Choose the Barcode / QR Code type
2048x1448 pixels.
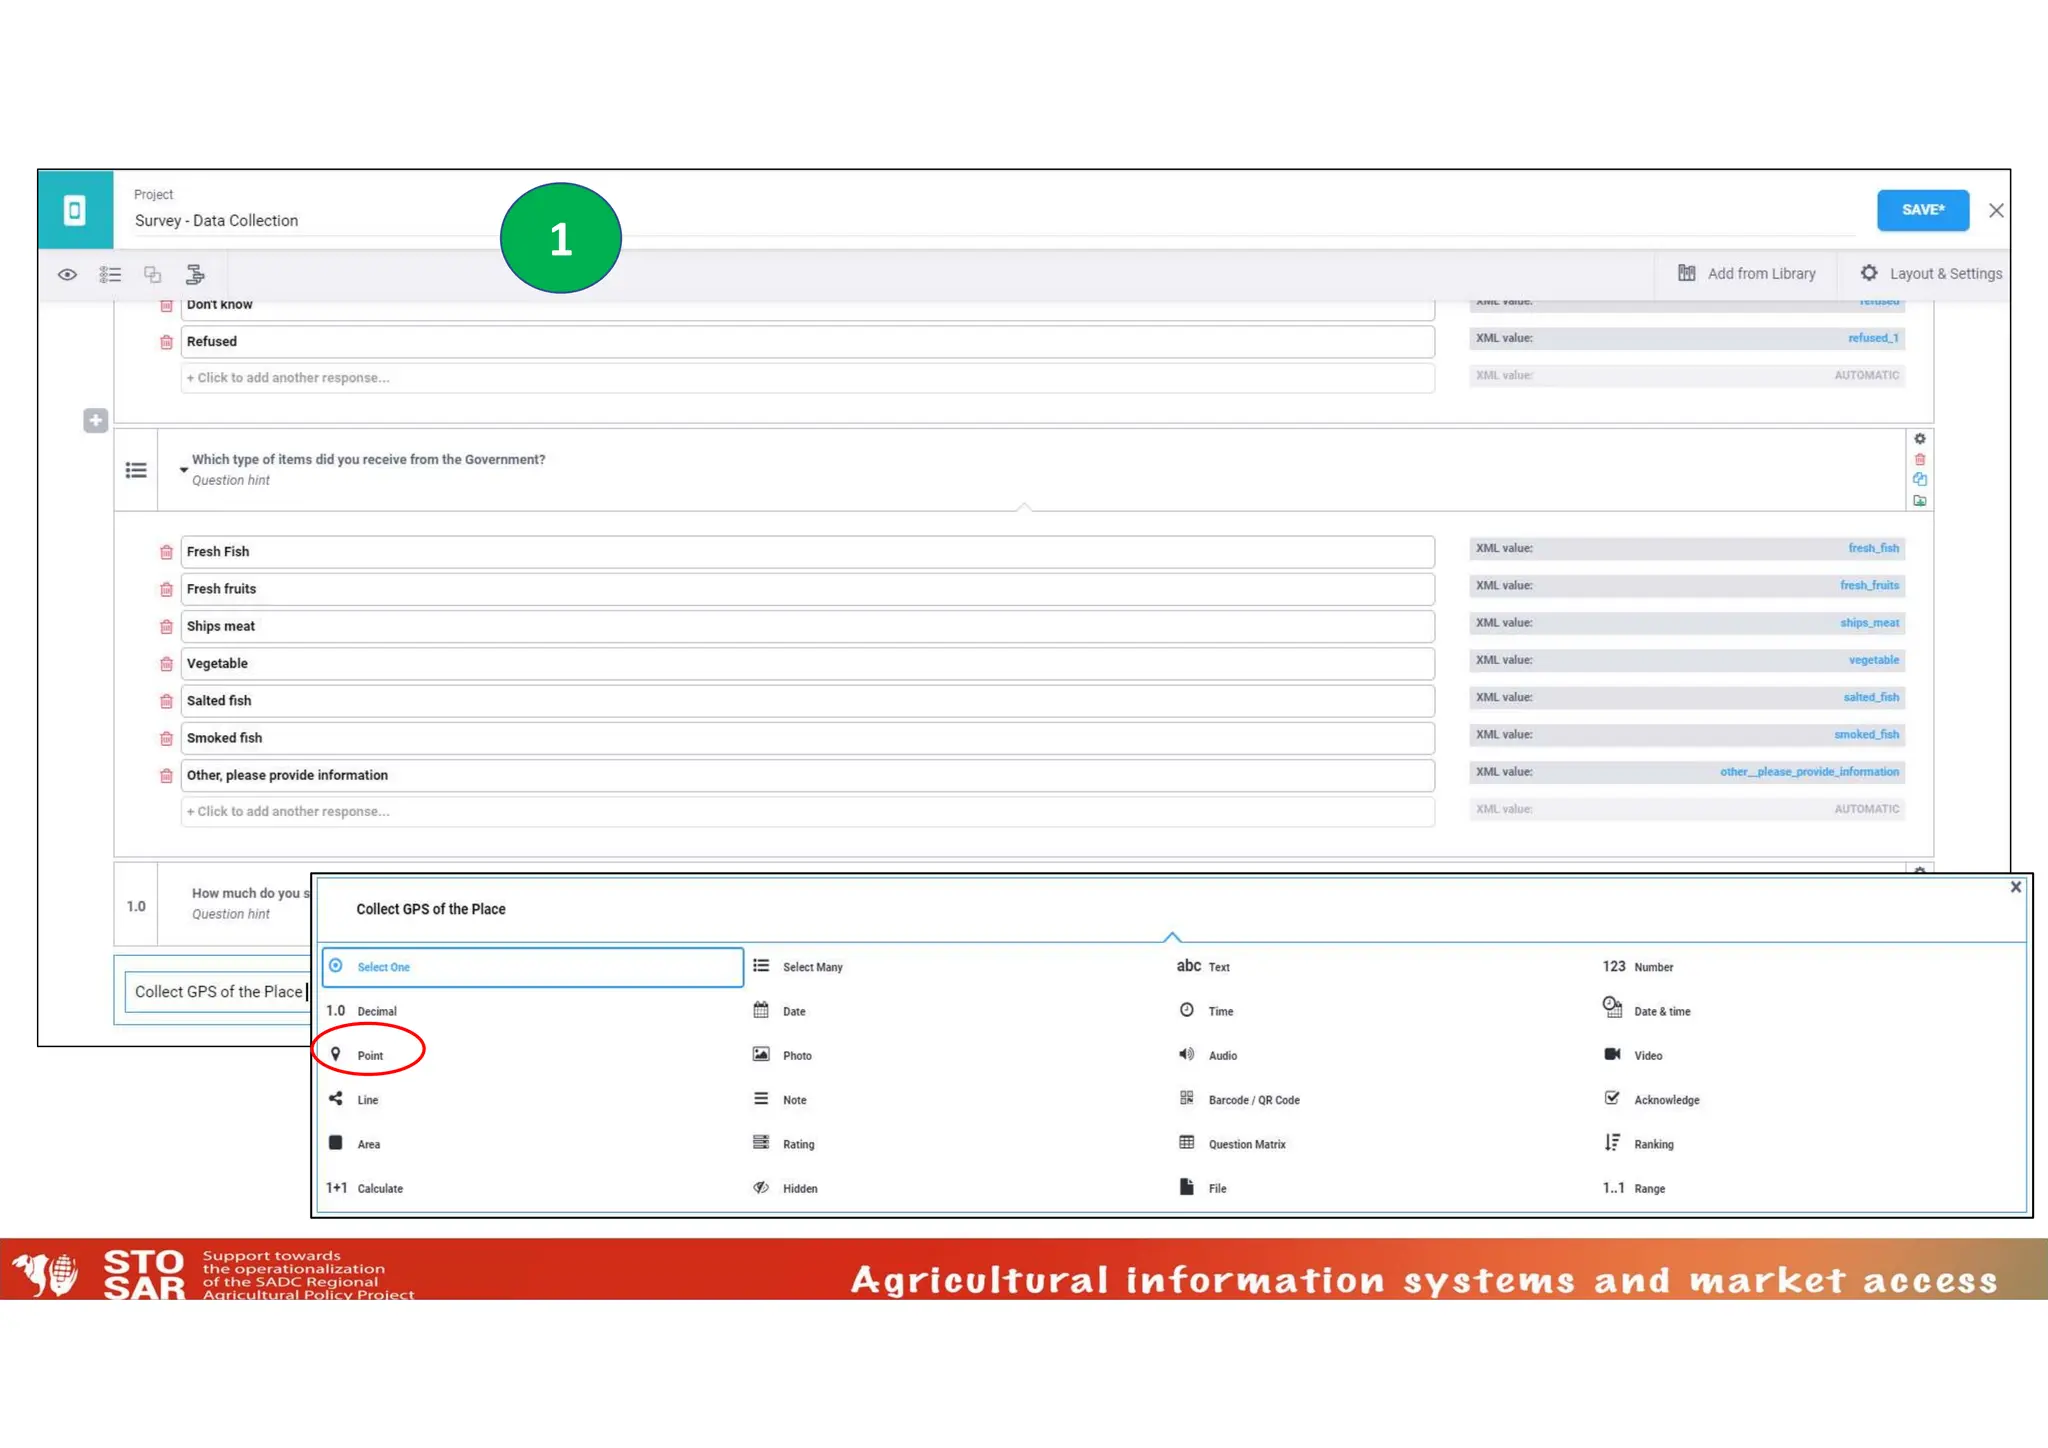pos(1253,1100)
